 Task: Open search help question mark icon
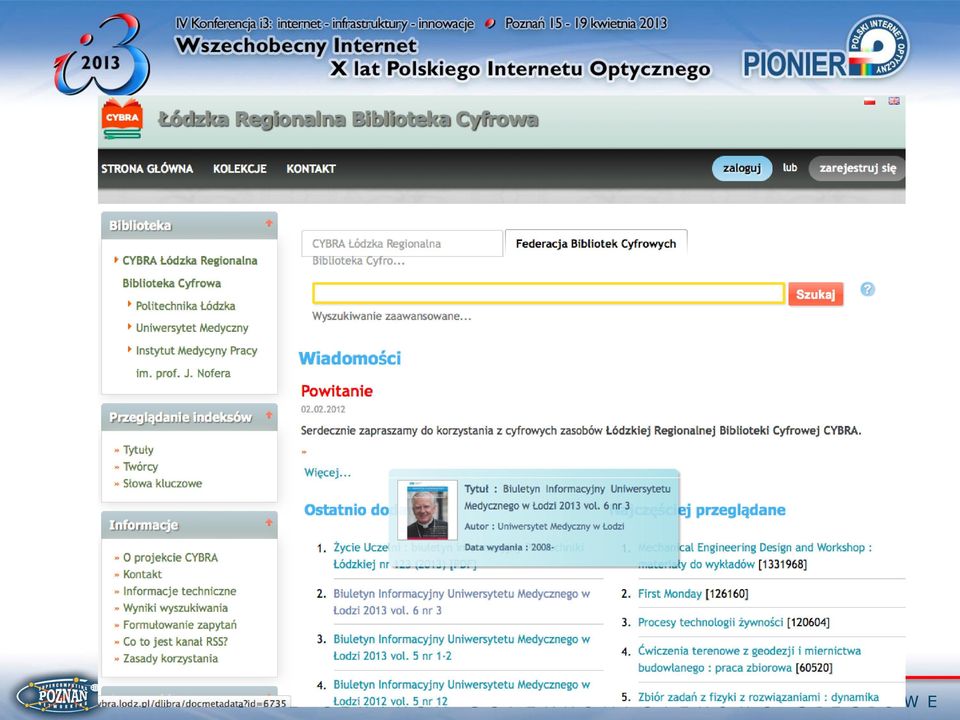click(868, 289)
